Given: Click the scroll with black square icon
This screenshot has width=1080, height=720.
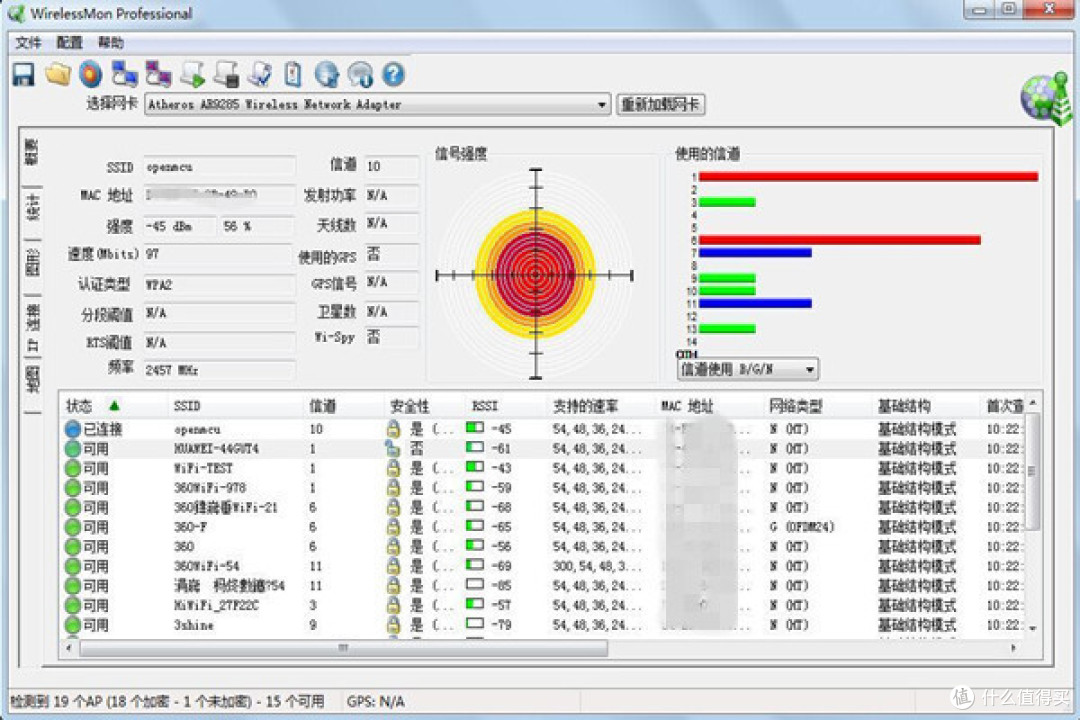Looking at the screenshot, I should [227, 74].
